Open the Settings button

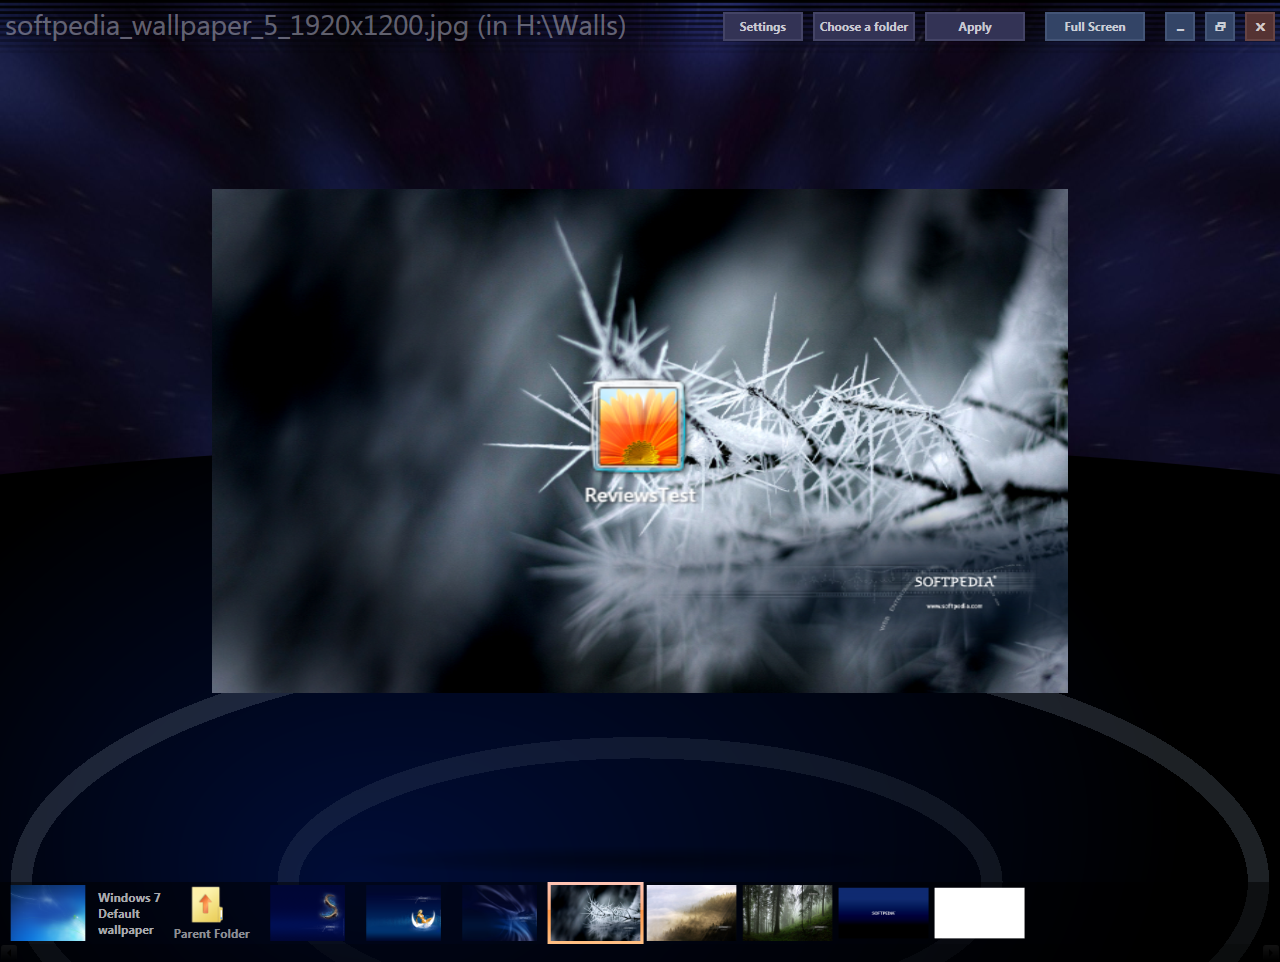pyautogui.click(x=762, y=27)
